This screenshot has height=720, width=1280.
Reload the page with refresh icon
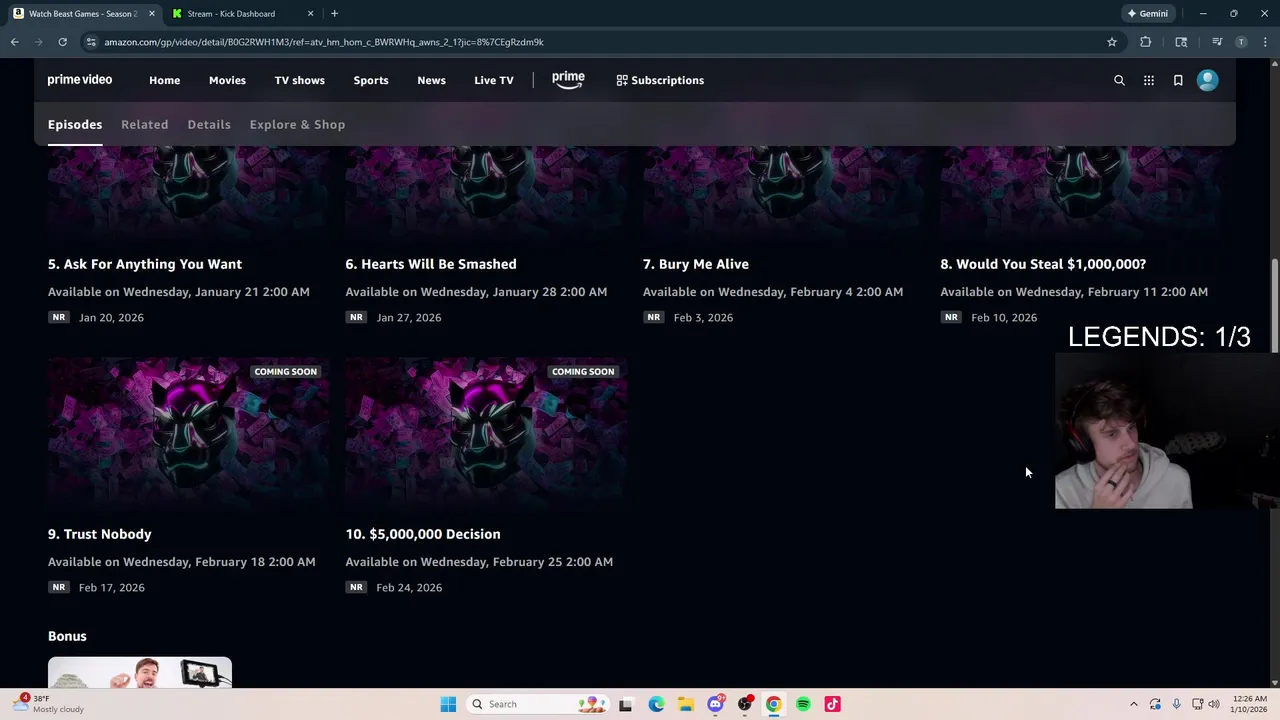point(62,42)
